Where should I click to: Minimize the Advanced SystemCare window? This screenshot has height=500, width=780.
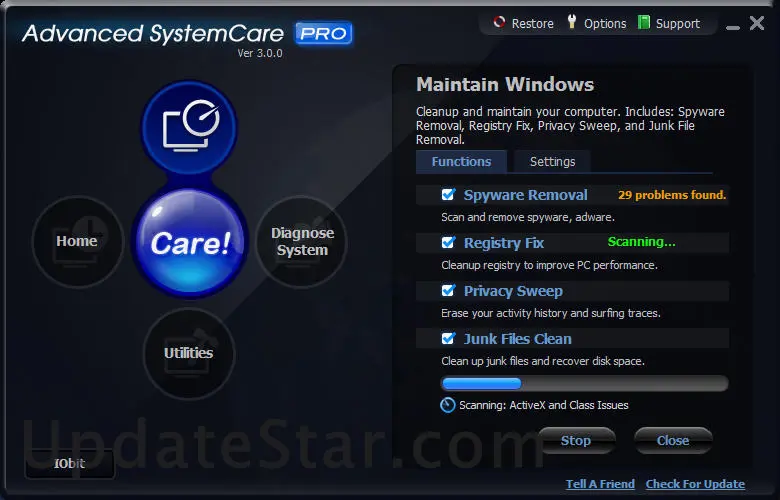(733, 27)
